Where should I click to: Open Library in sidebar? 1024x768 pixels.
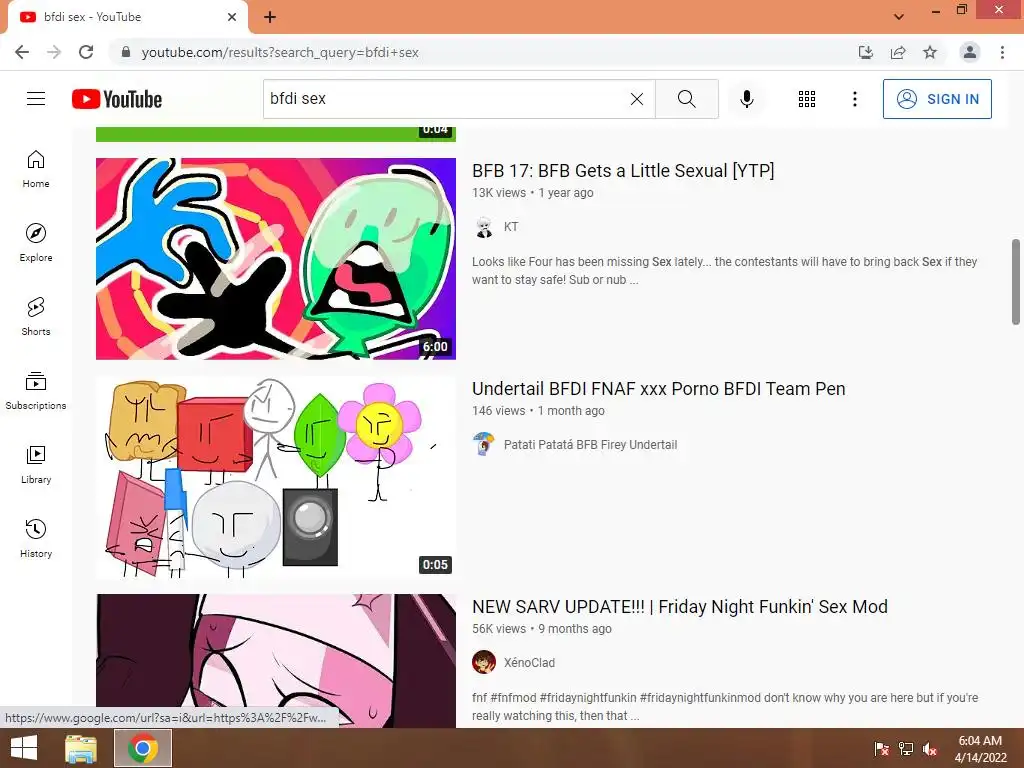36,464
